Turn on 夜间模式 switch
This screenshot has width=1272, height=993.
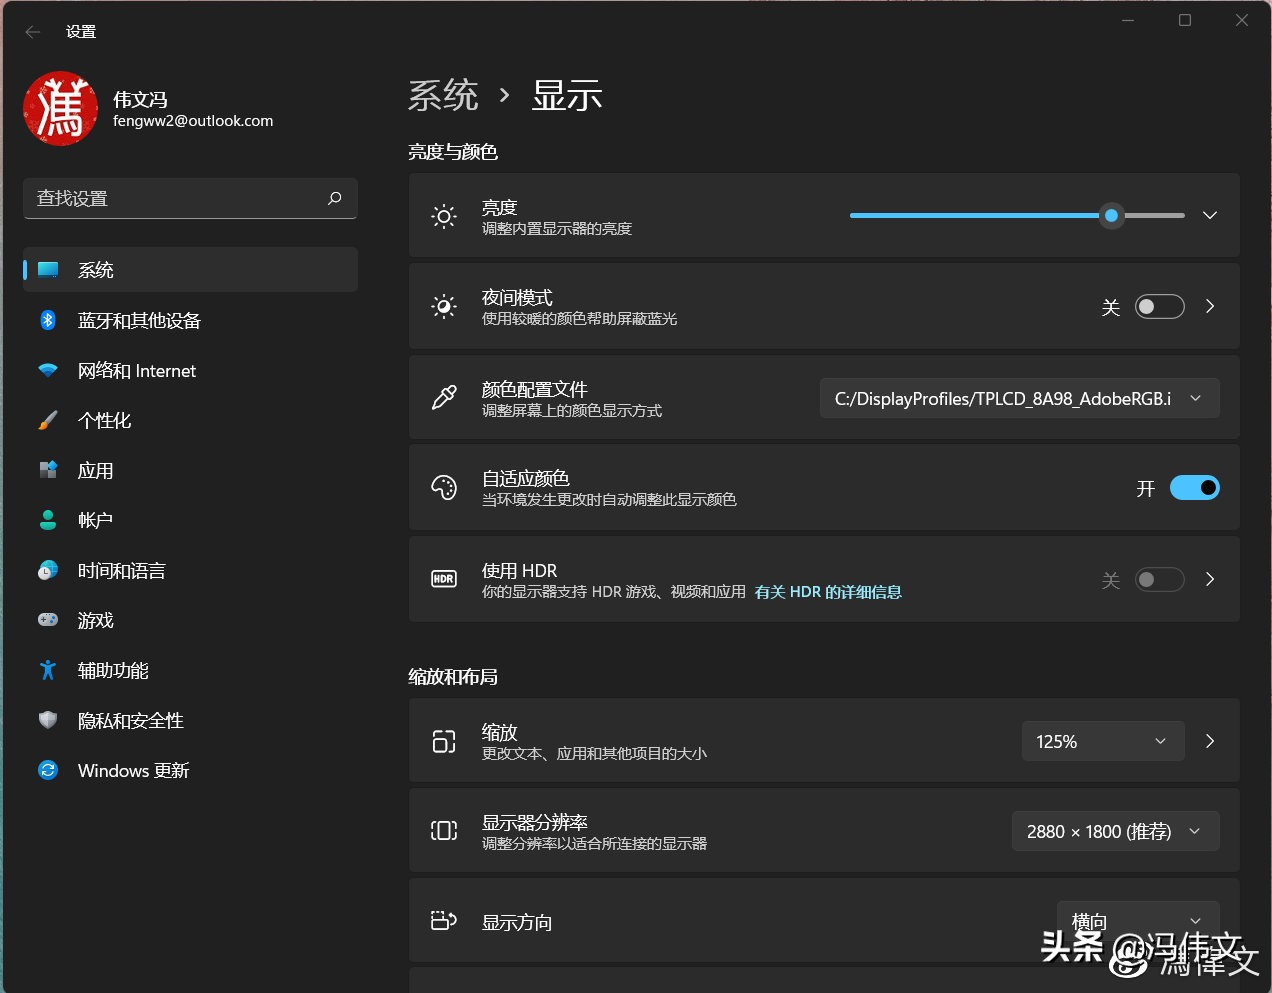(x=1159, y=306)
